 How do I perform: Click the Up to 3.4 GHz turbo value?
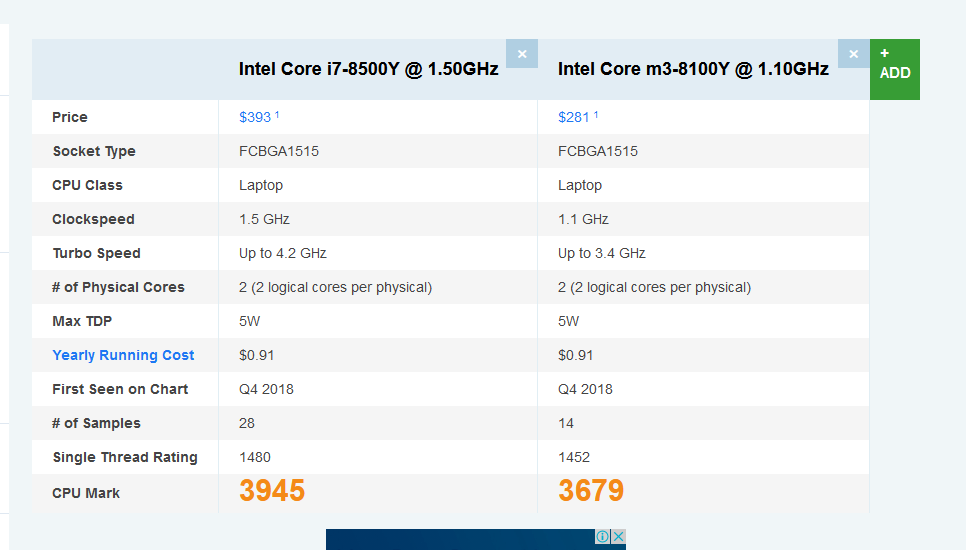pos(602,253)
